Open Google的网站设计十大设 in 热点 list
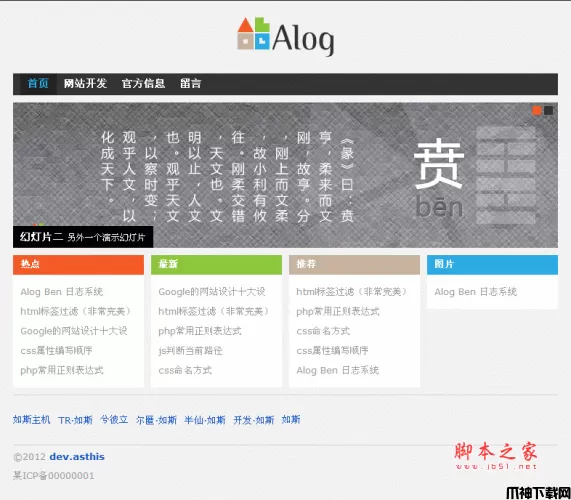 tap(74, 331)
